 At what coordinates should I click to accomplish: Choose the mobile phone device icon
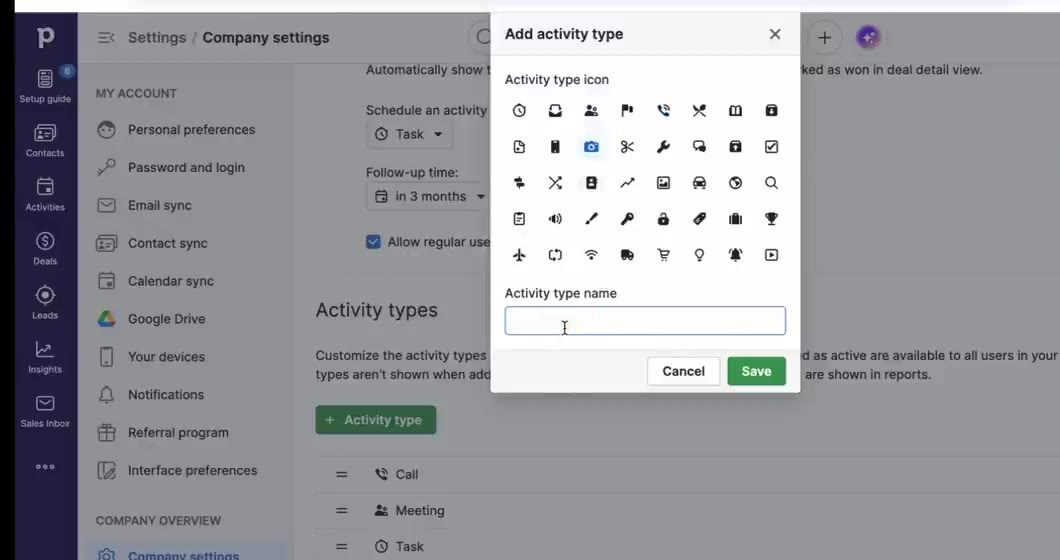point(555,147)
